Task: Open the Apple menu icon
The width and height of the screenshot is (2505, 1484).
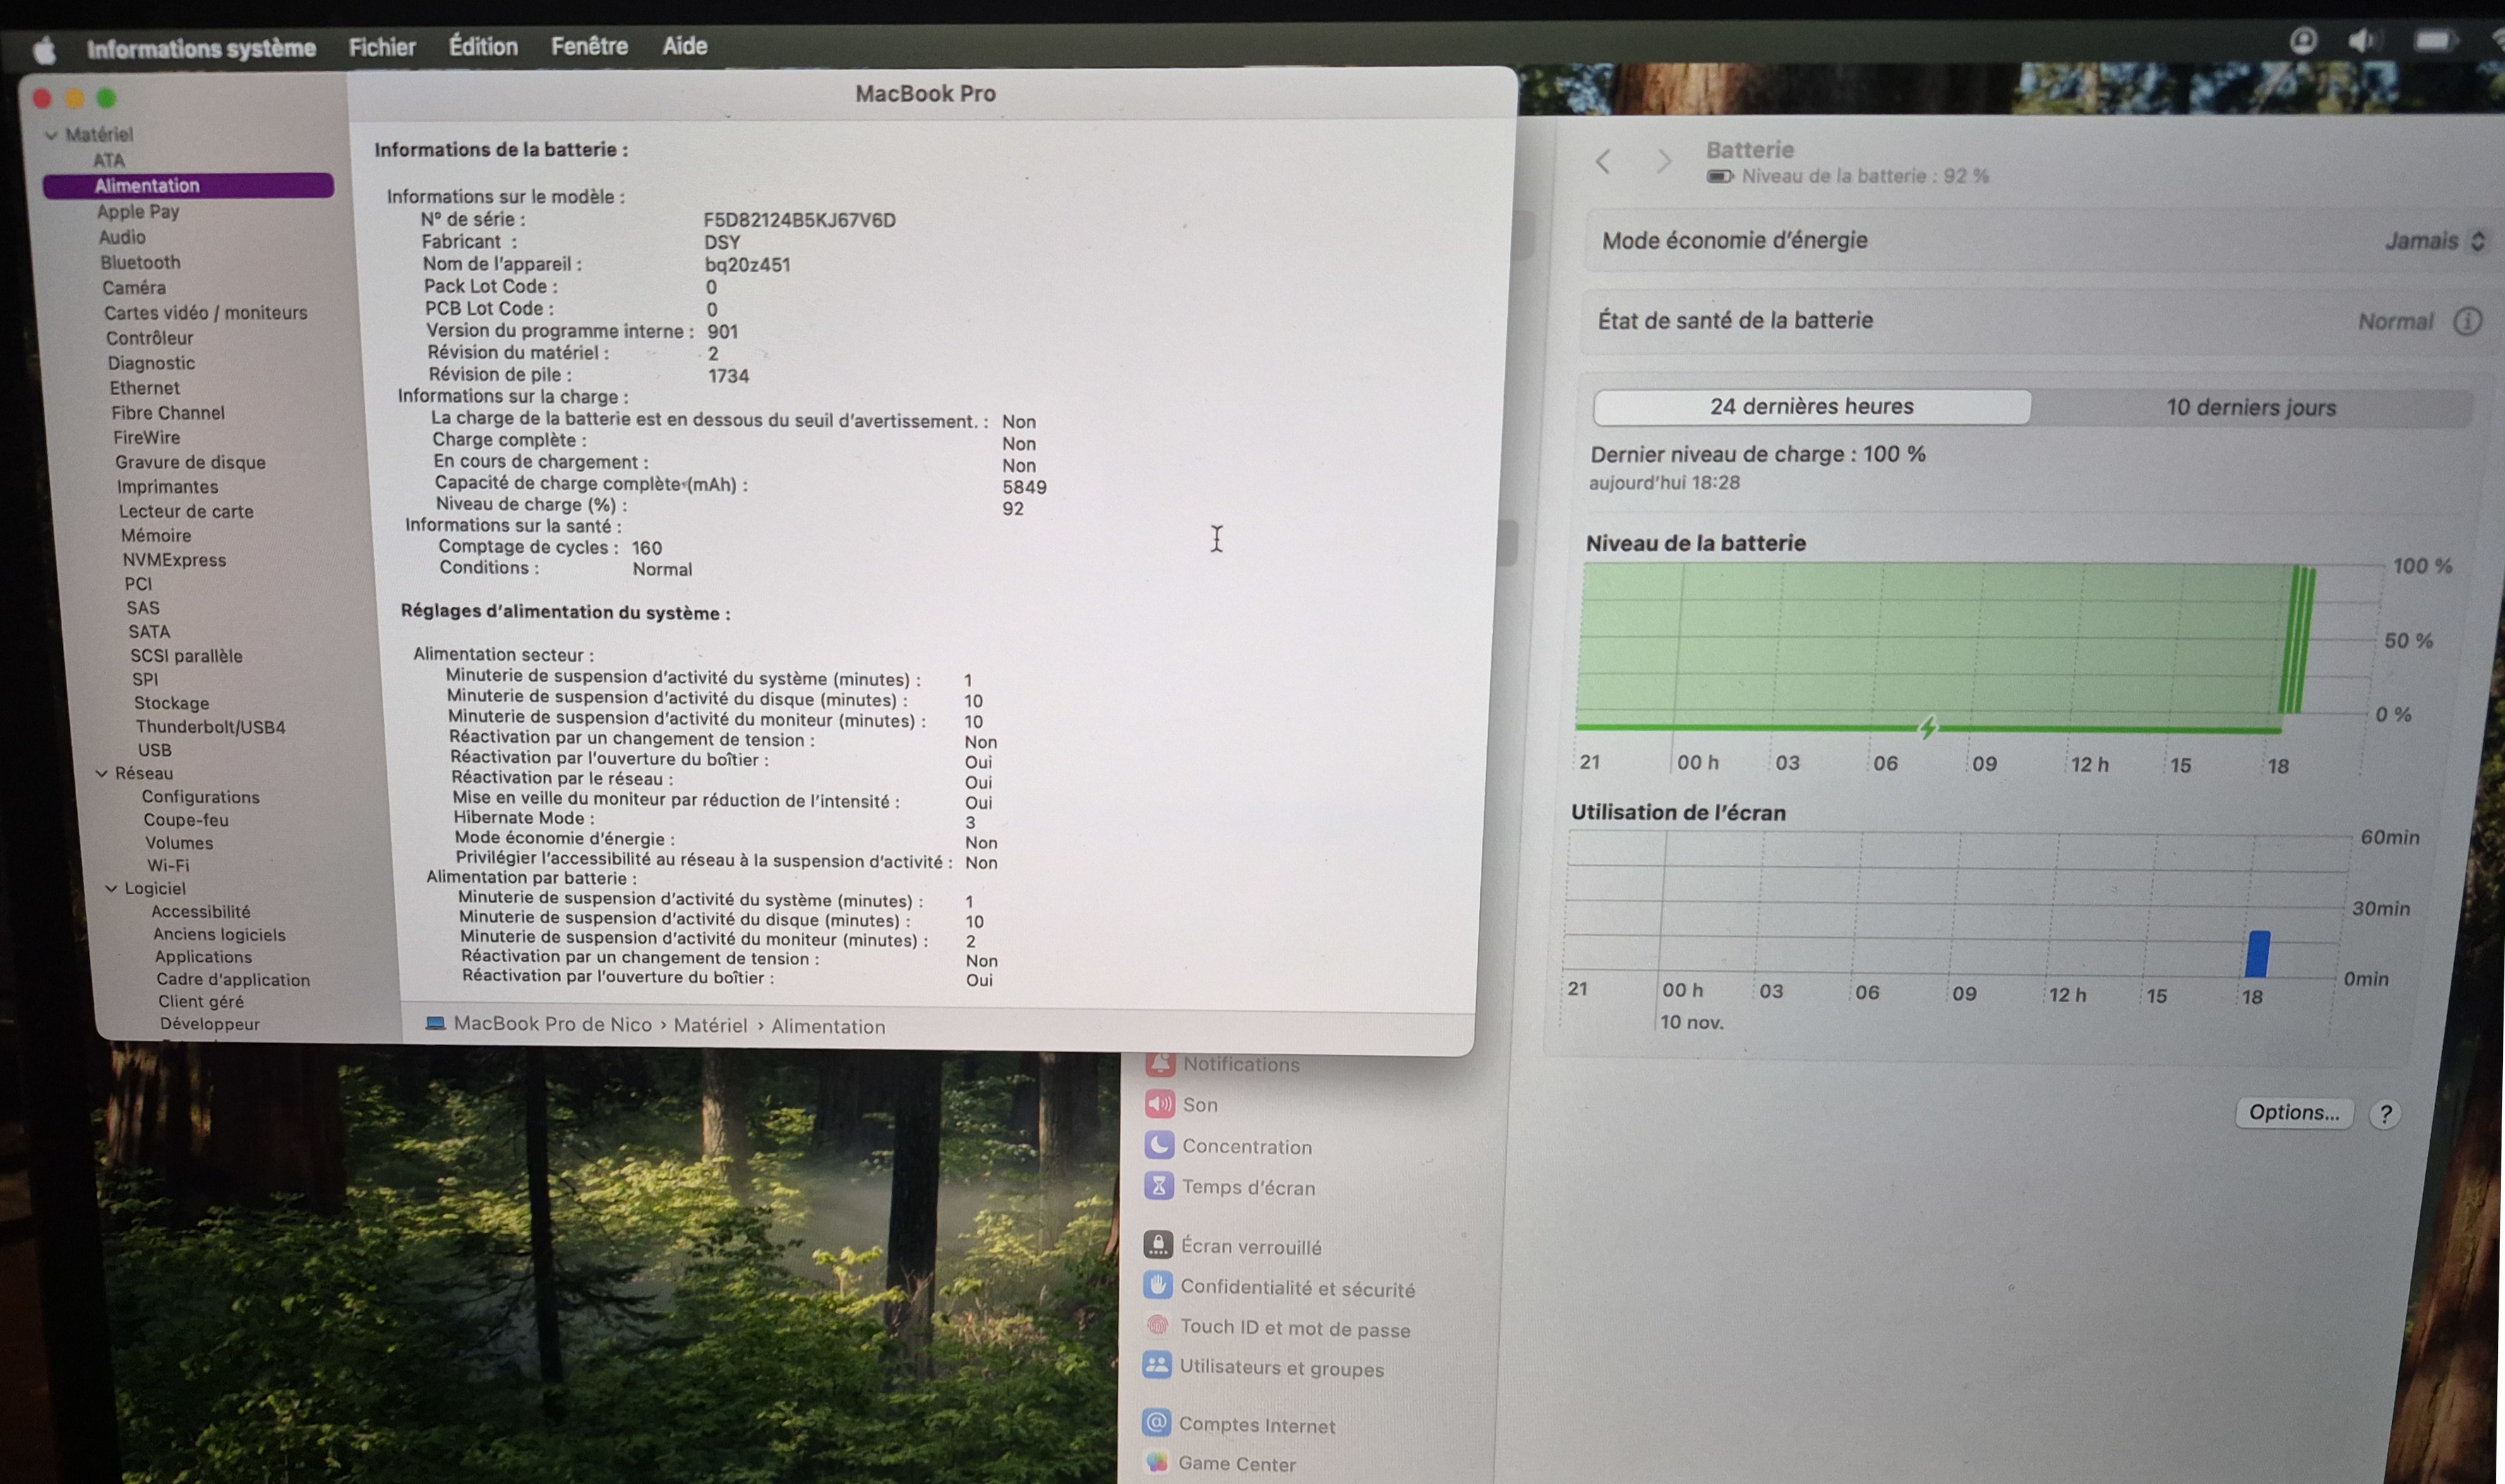Action: [44, 50]
